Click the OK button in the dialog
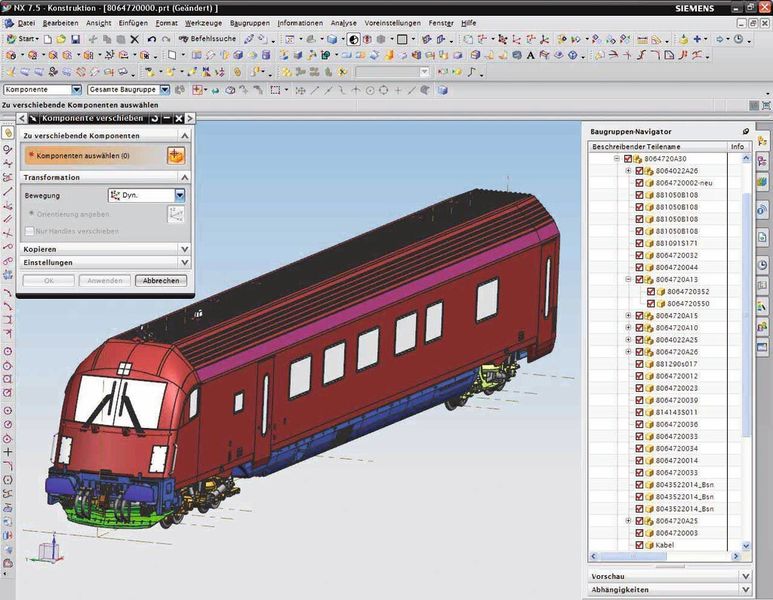 pos(49,281)
